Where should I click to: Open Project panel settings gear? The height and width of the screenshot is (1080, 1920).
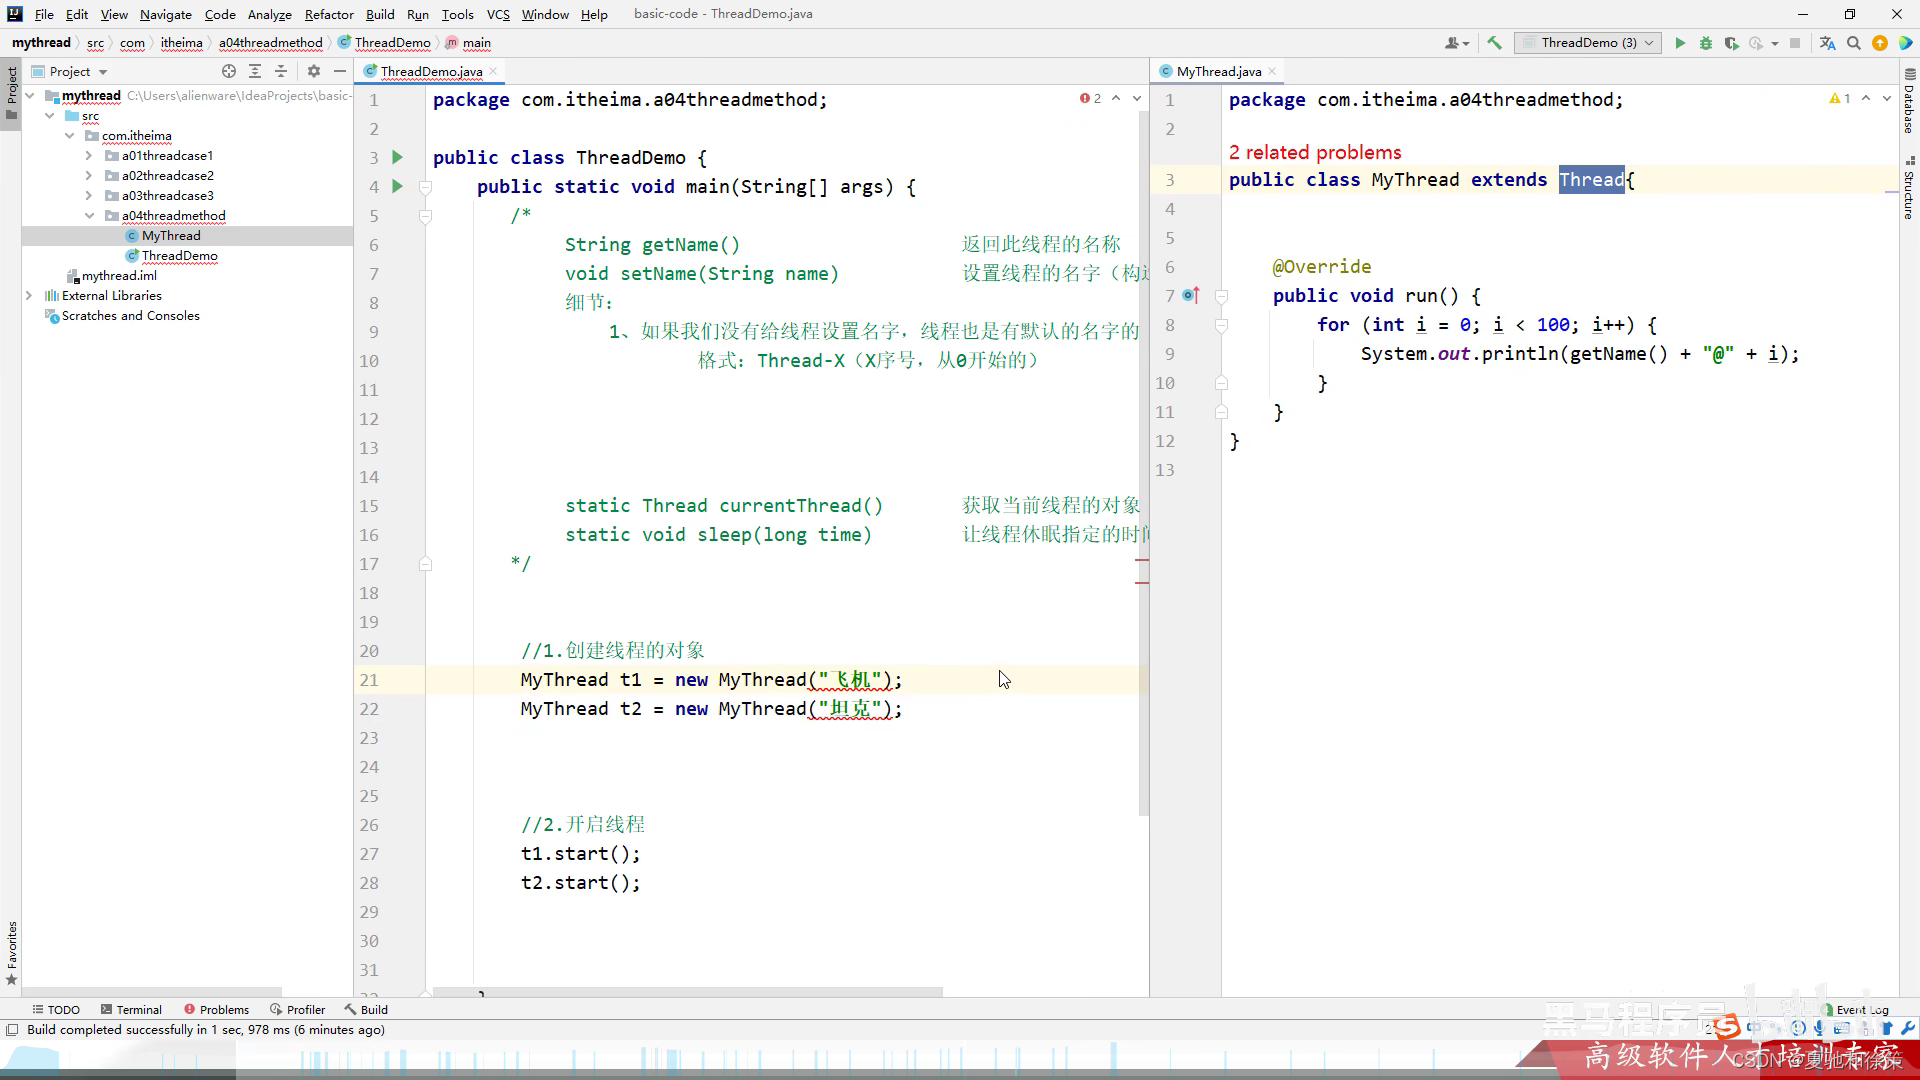pyautogui.click(x=313, y=71)
